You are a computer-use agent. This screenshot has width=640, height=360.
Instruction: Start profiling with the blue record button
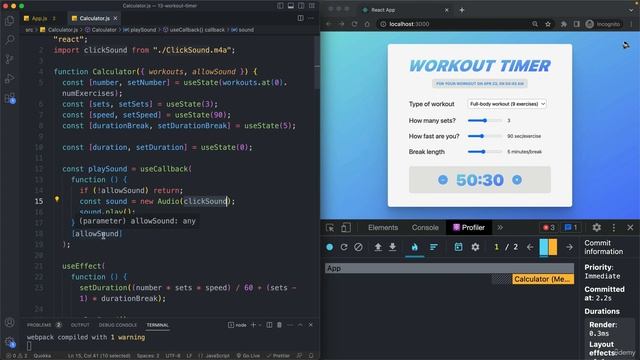pos(330,247)
